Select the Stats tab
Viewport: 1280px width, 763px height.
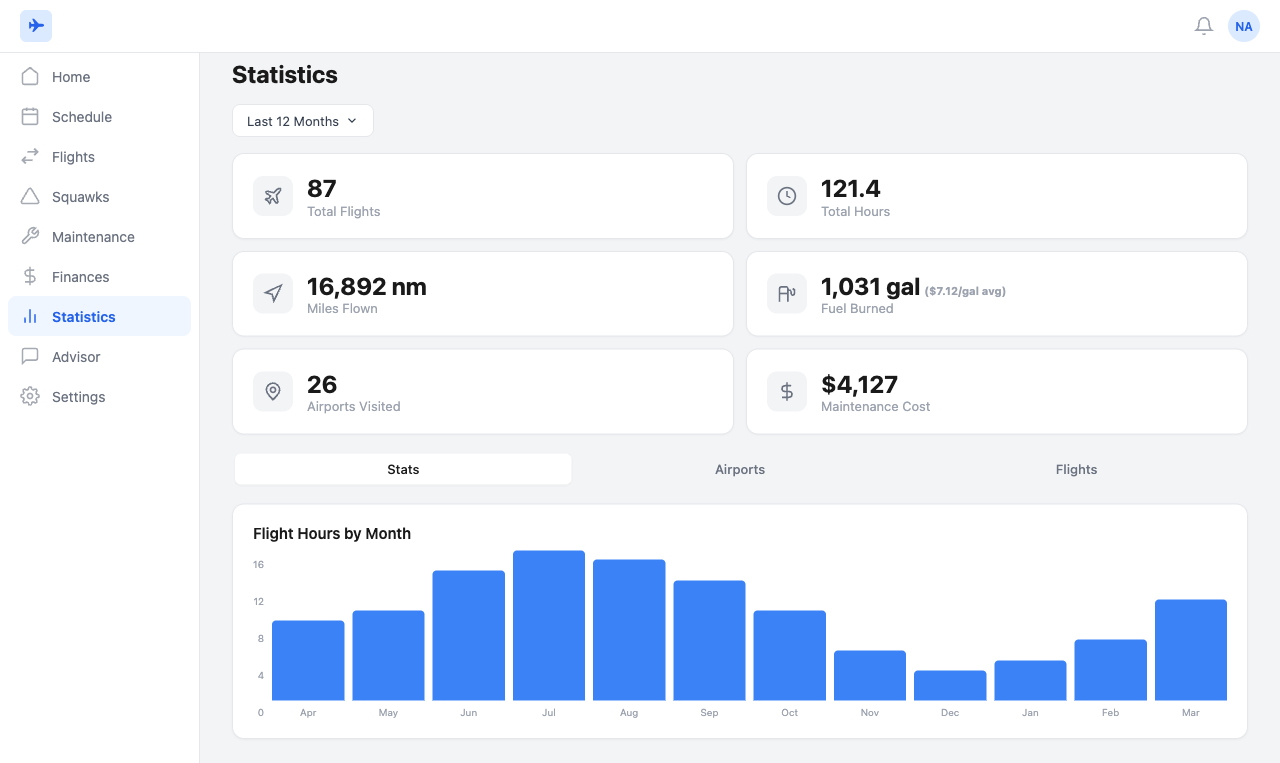pyautogui.click(x=403, y=468)
